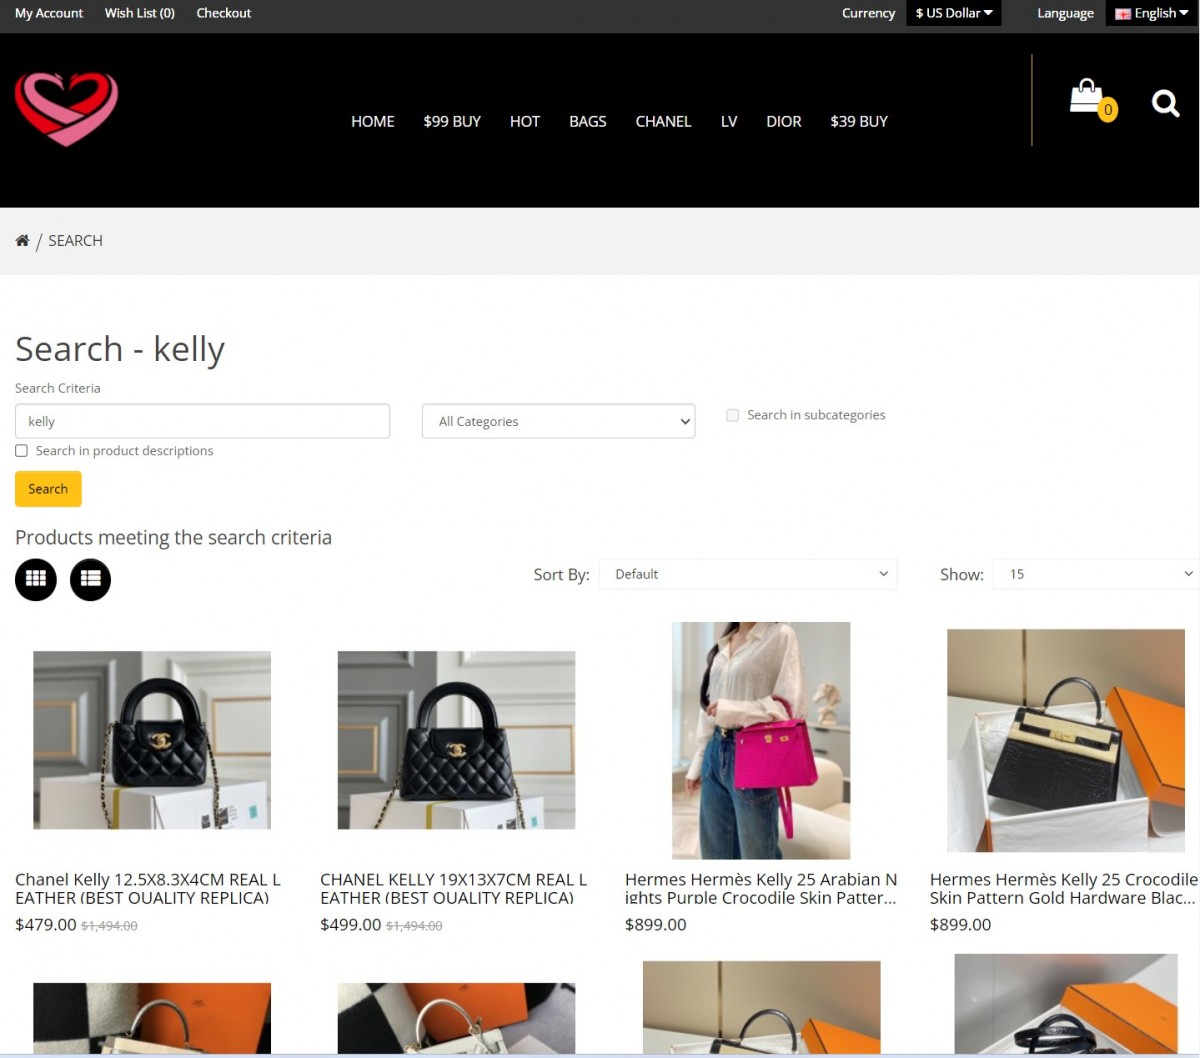Click the yellow Search button

[x=48, y=489]
